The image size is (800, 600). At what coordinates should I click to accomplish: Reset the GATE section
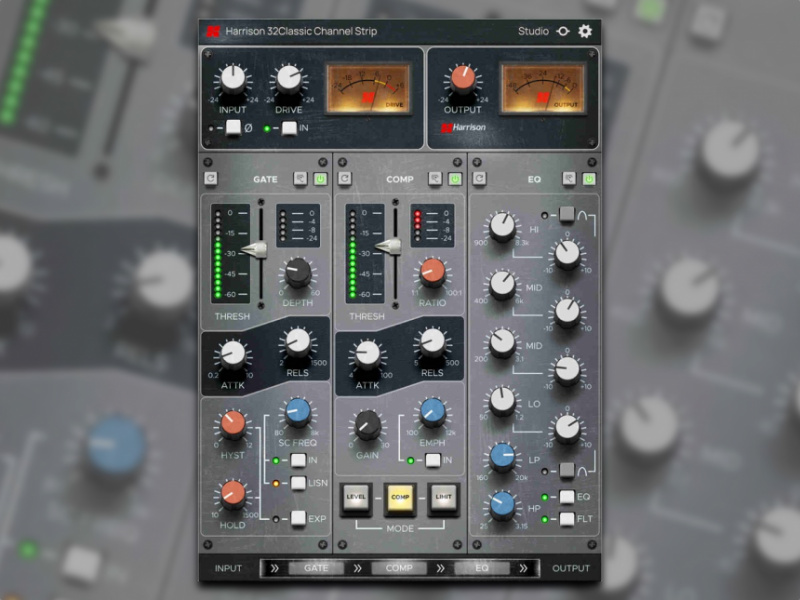(211, 179)
